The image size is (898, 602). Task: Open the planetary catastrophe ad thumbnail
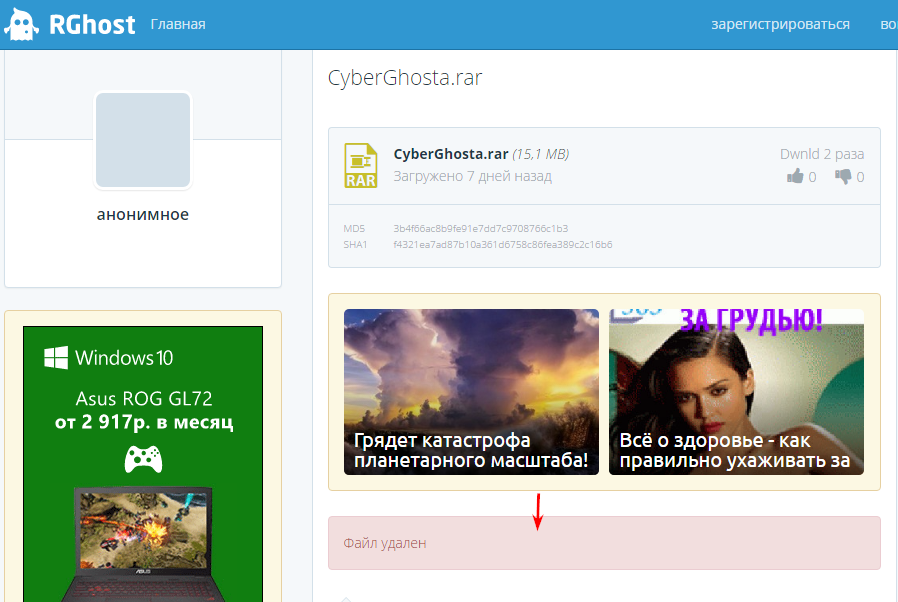point(471,391)
